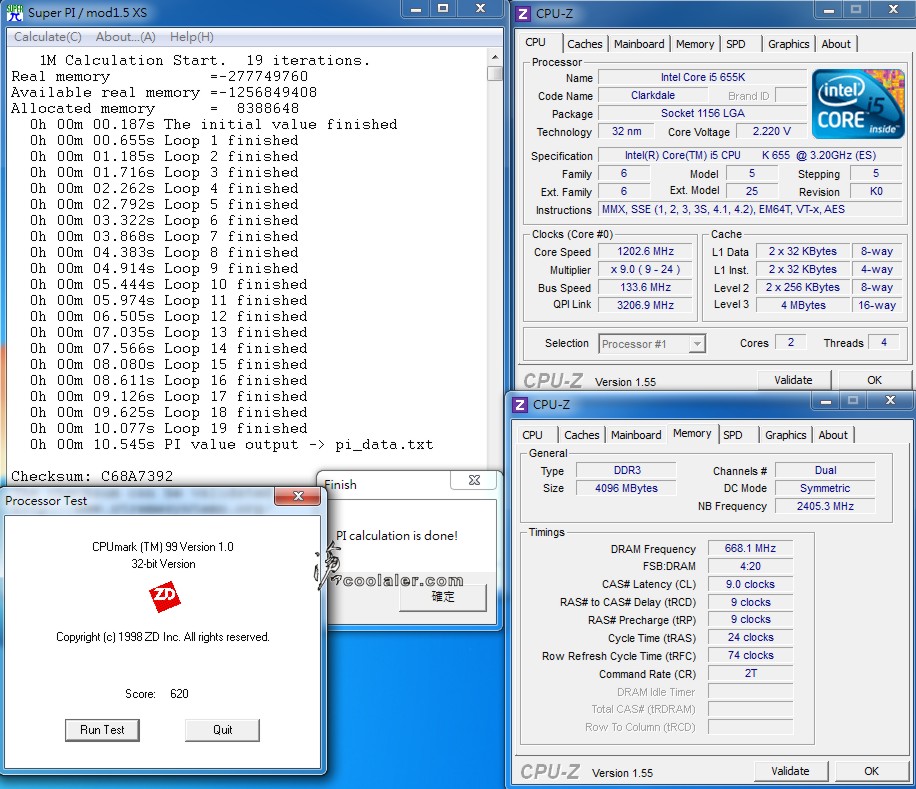Screen dimensions: 916x789
Task: Switch to Caches tab in upper CPU-Z
Action: (x=584, y=44)
